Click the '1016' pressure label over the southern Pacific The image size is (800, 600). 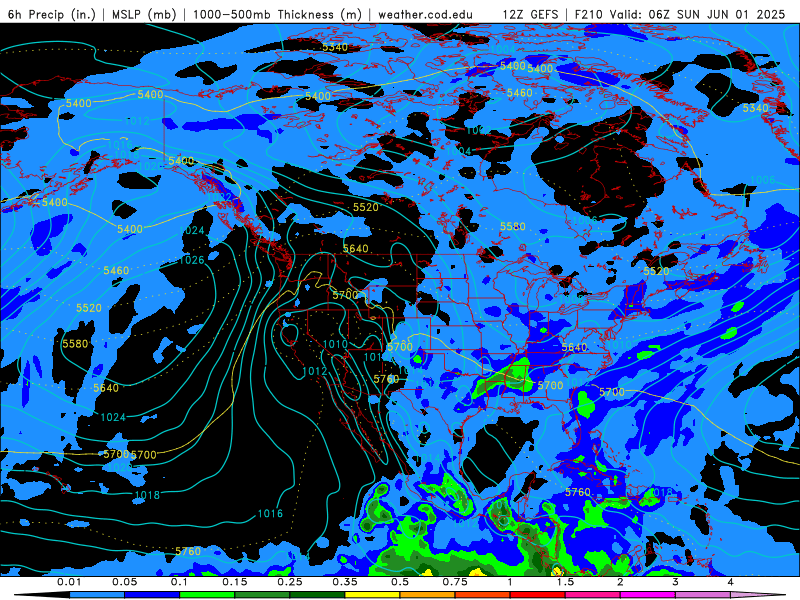270,514
